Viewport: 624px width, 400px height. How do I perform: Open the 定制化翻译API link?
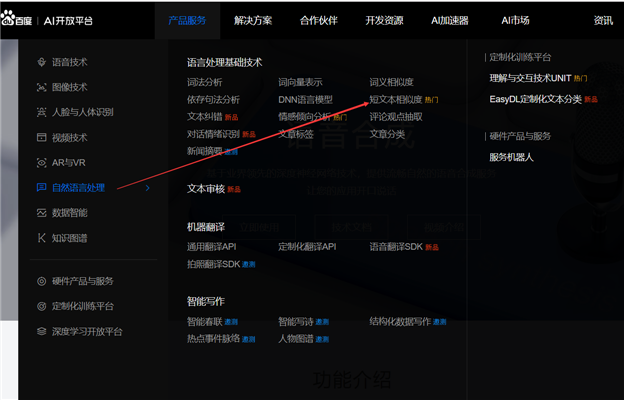pos(307,247)
